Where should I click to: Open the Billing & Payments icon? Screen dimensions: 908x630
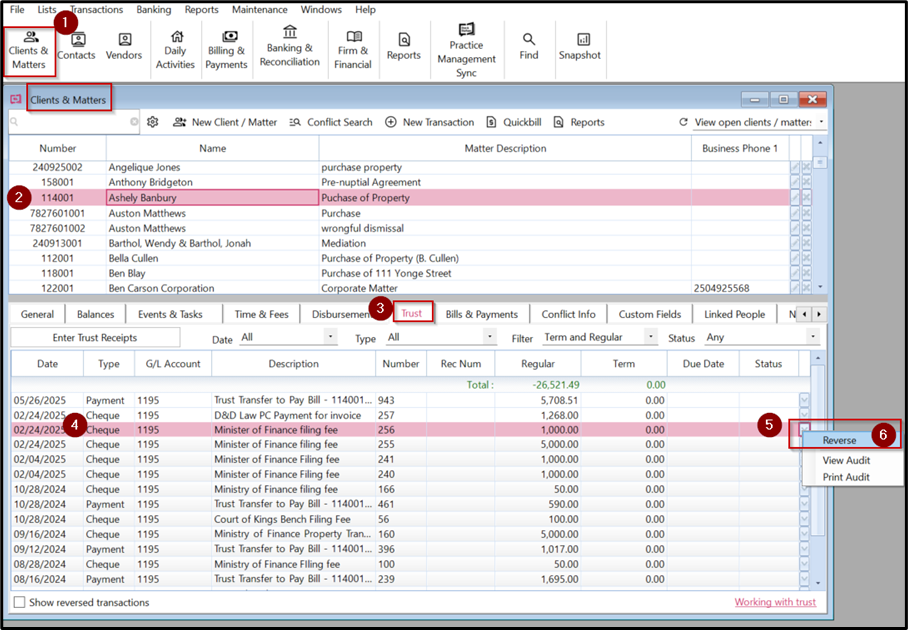tap(226, 50)
